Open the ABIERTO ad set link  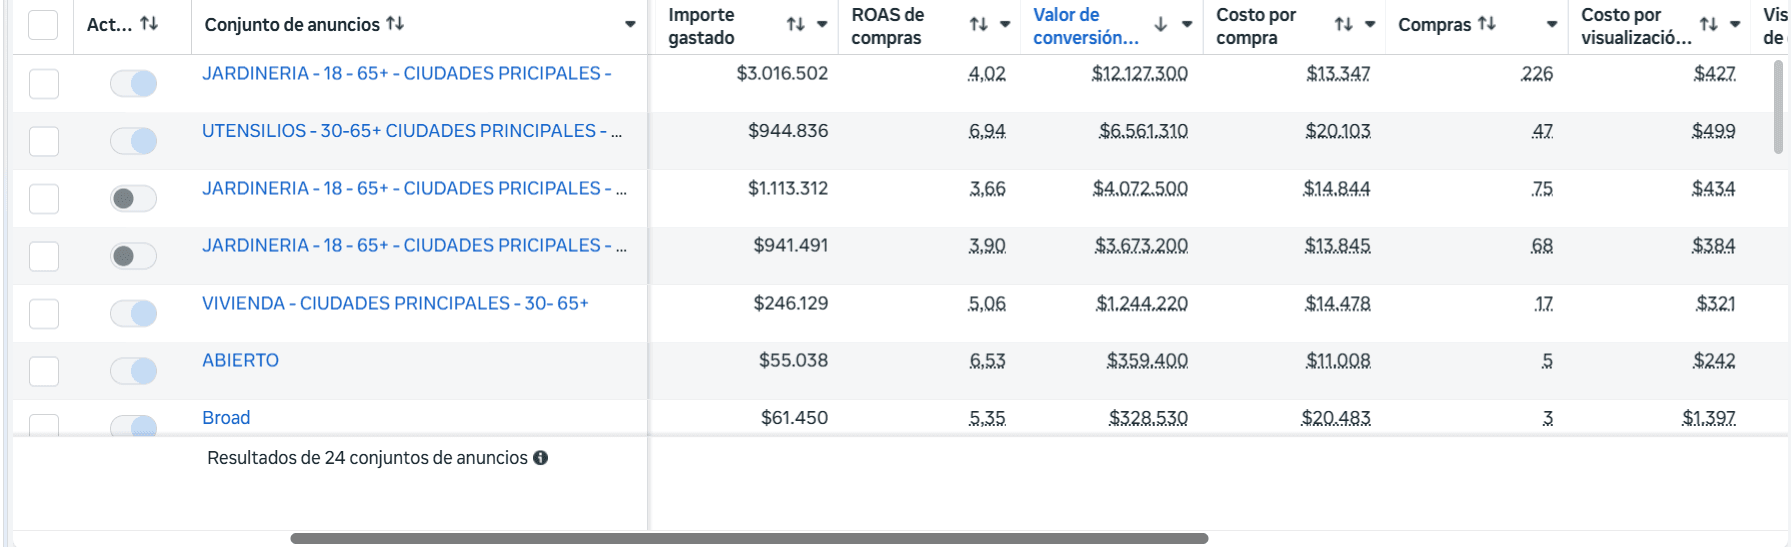[240, 360]
